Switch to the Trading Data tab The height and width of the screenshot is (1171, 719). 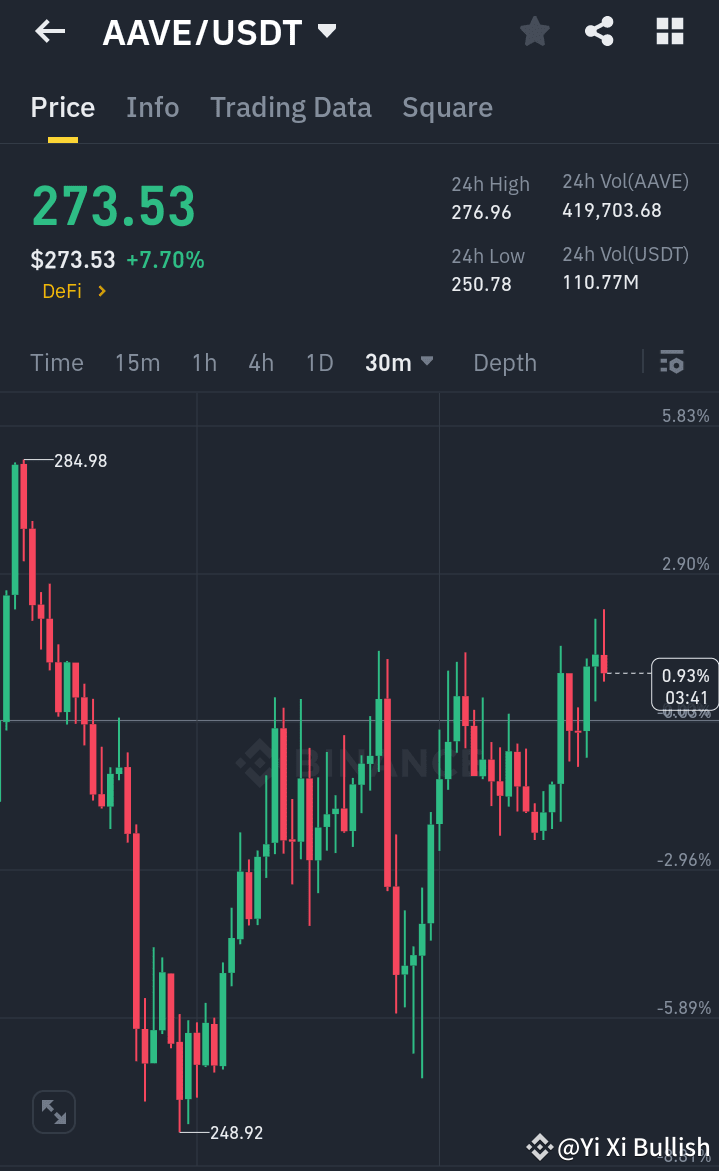coord(290,107)
